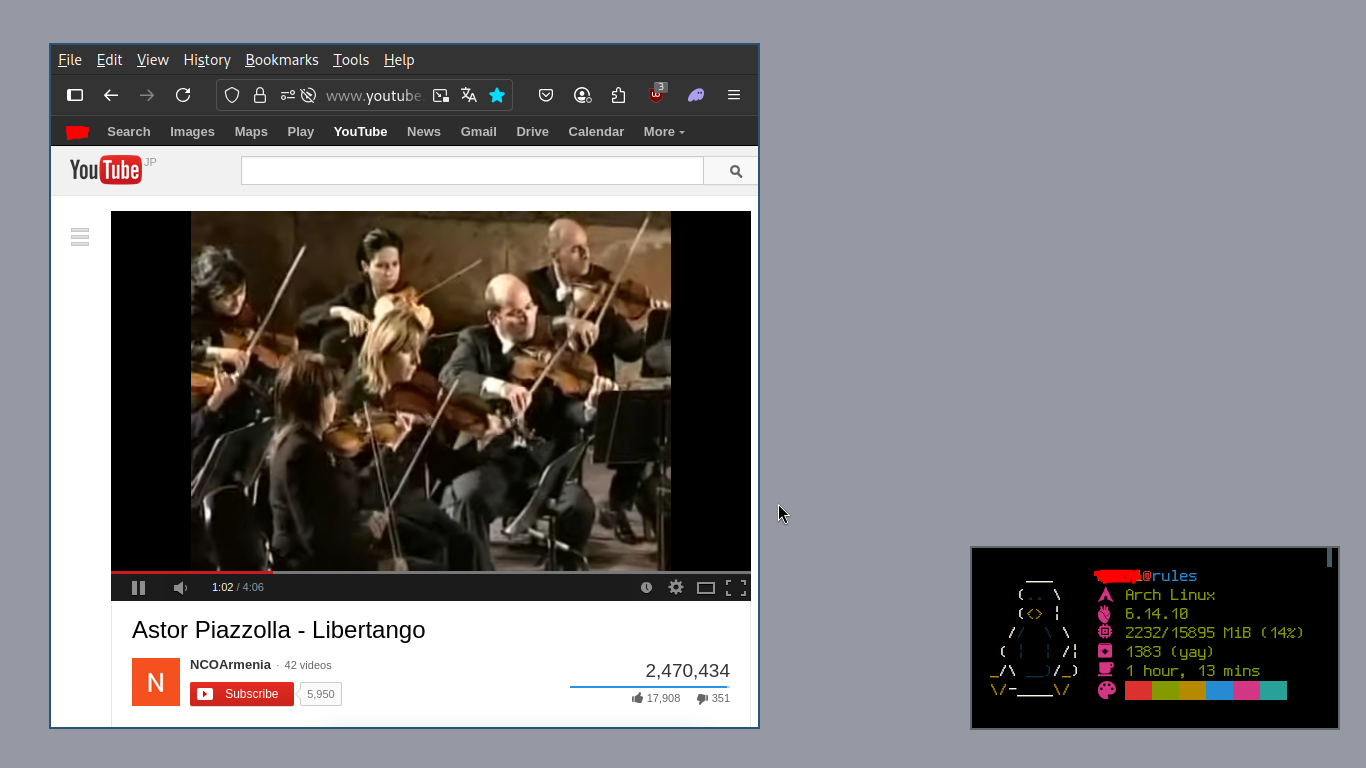View site security padlock information
This screenshot has width=1366, height=768.
260,95
